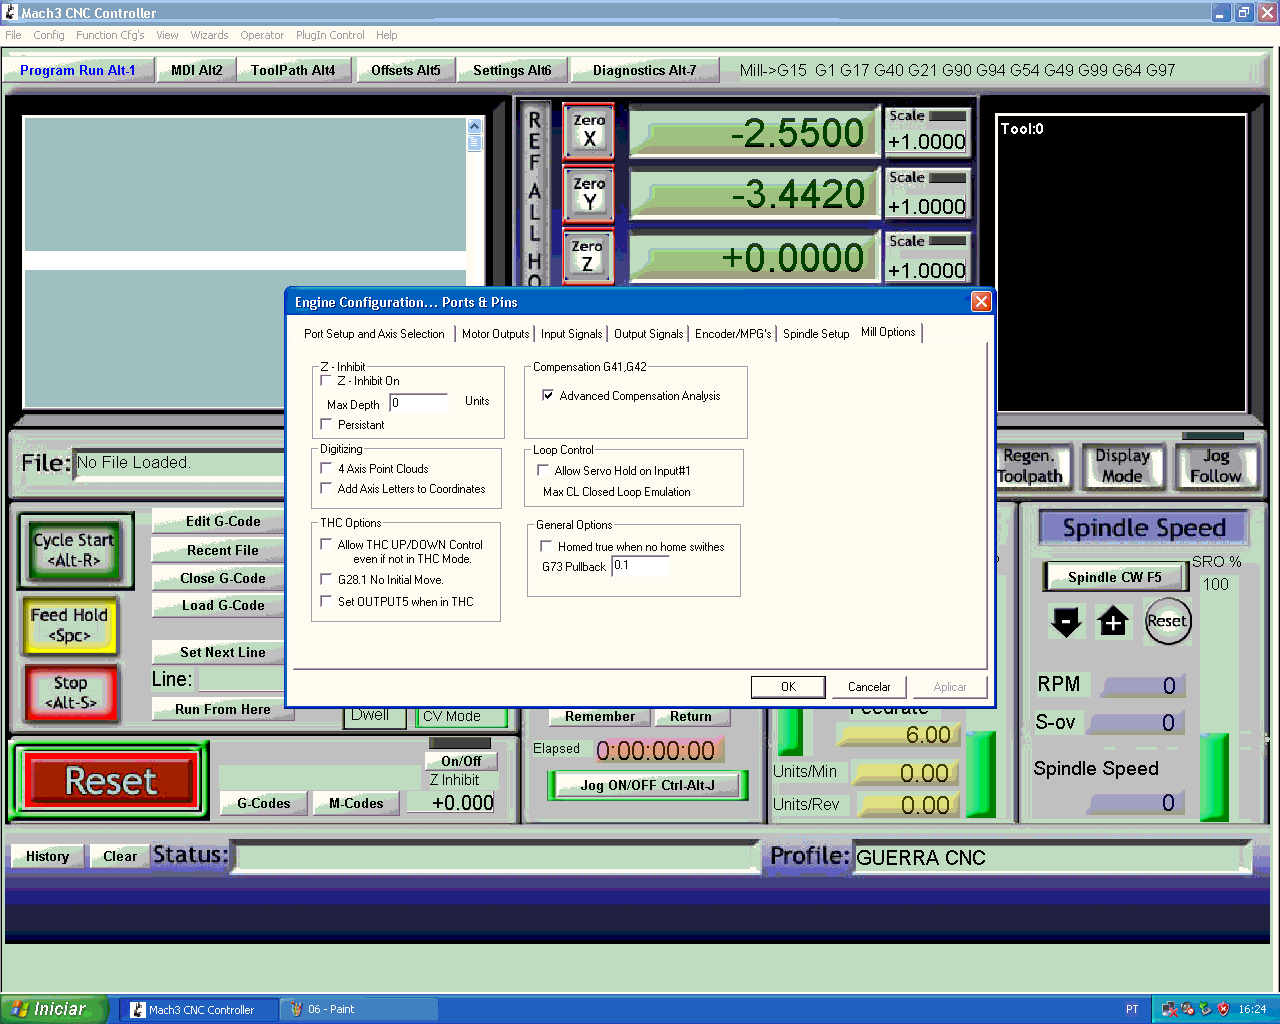Viewport: 1280px width, 1024px height.
Task: Open the Diagnostics Alt-7 screen tab
Action: point(644,70)
